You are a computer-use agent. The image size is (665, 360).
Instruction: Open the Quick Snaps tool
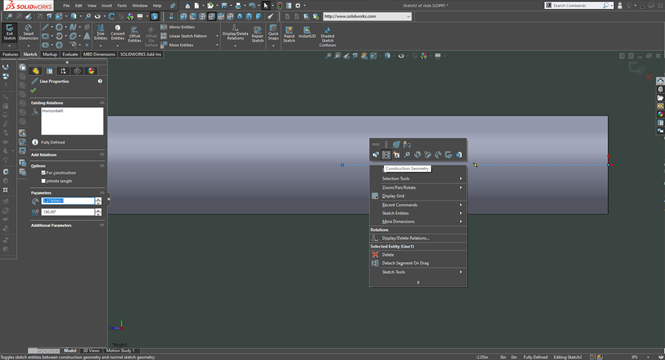pyautogui.click(x=273, y=32)
